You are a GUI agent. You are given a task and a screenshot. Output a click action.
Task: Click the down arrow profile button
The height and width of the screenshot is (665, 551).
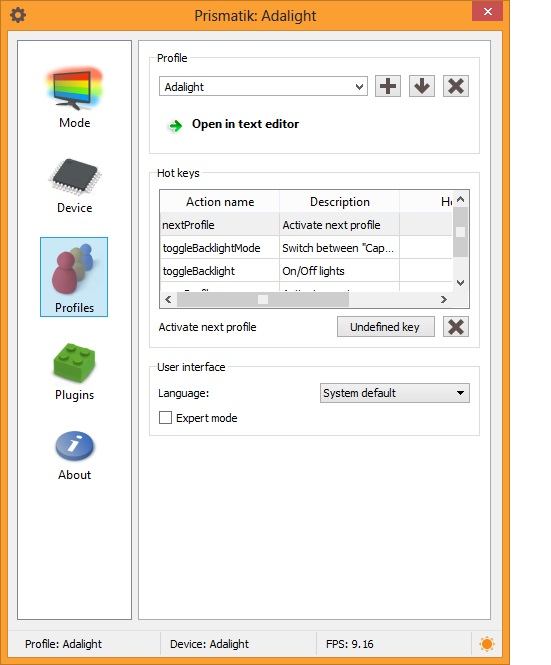[x=422, y=87]
